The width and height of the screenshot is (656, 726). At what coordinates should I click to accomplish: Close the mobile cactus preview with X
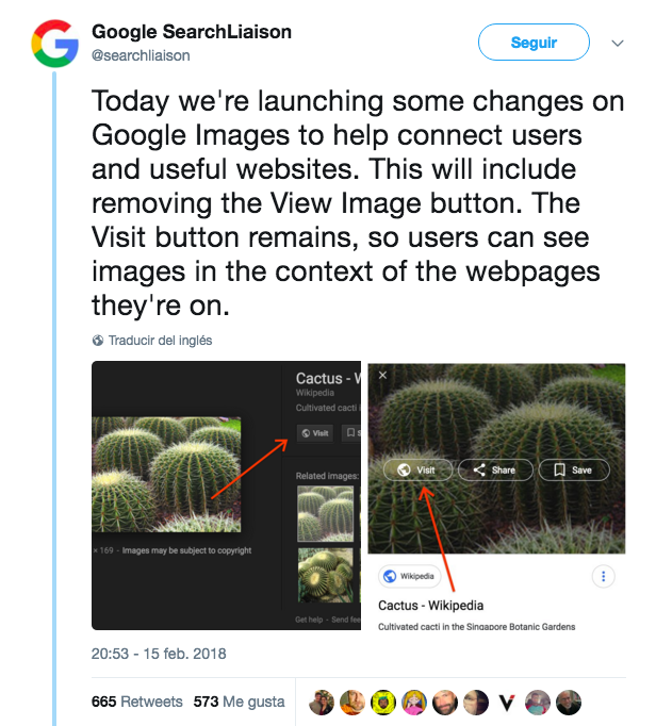(382, 375)
